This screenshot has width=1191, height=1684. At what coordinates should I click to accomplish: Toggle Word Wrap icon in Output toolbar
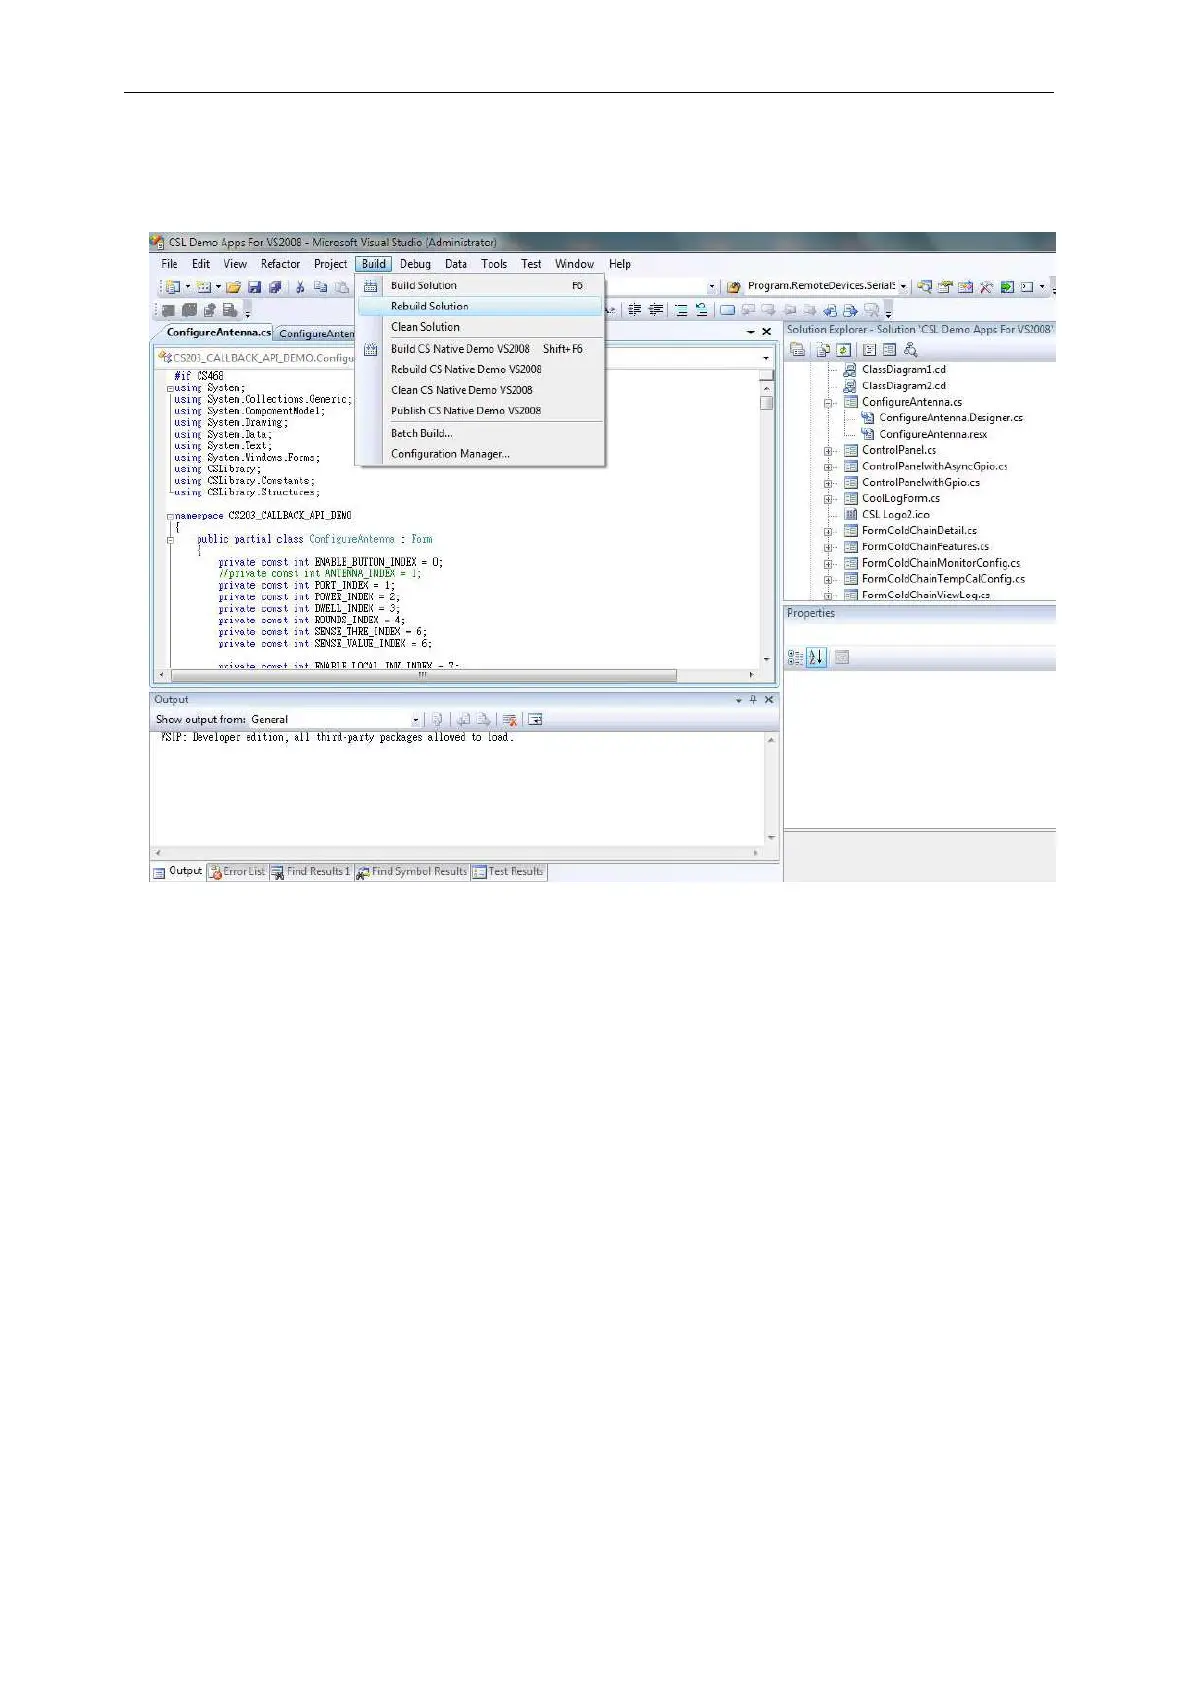tap(535, 719)
